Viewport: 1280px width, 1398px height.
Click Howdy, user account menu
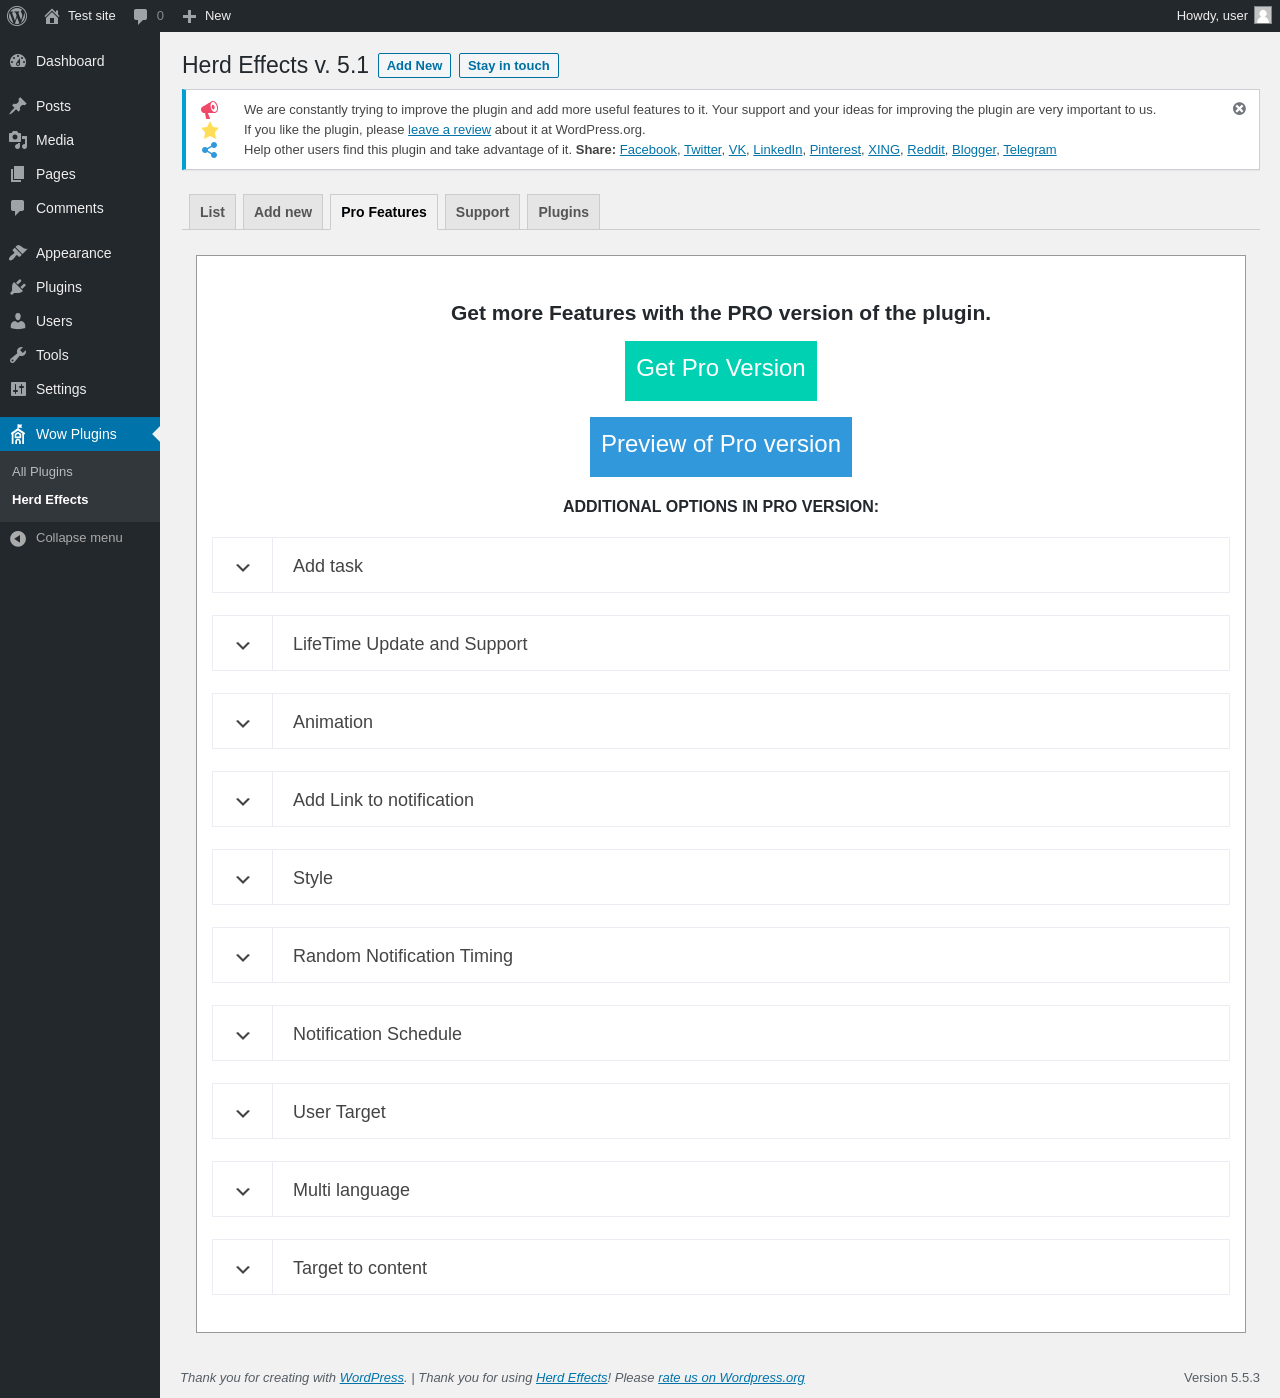point(1224,16)
